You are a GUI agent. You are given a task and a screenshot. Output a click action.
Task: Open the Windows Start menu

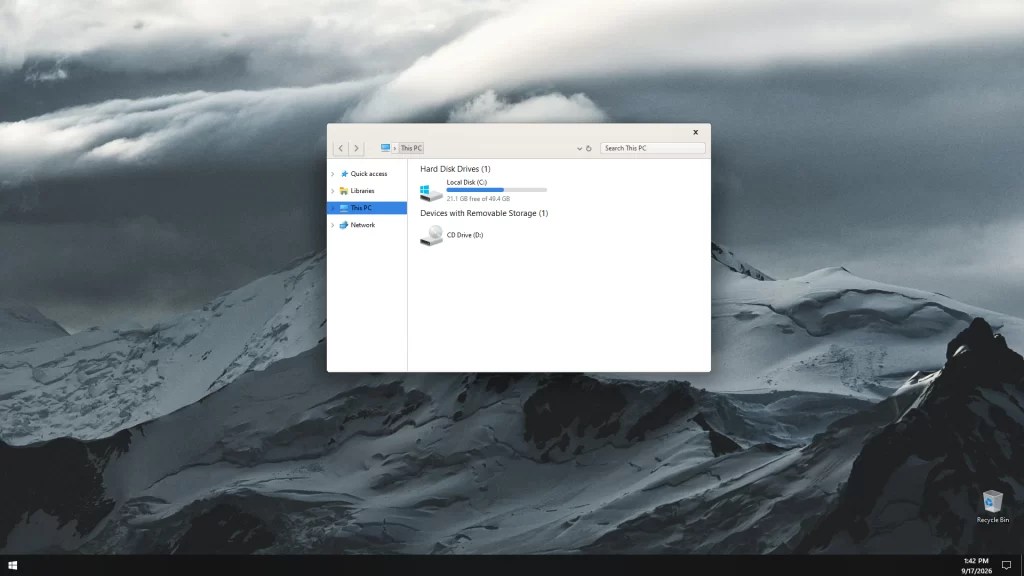click(x=12, y=565)
